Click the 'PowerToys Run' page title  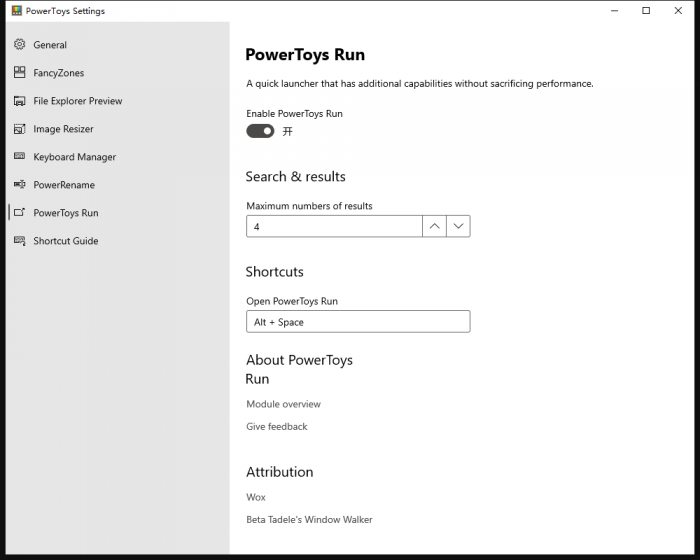305,54
